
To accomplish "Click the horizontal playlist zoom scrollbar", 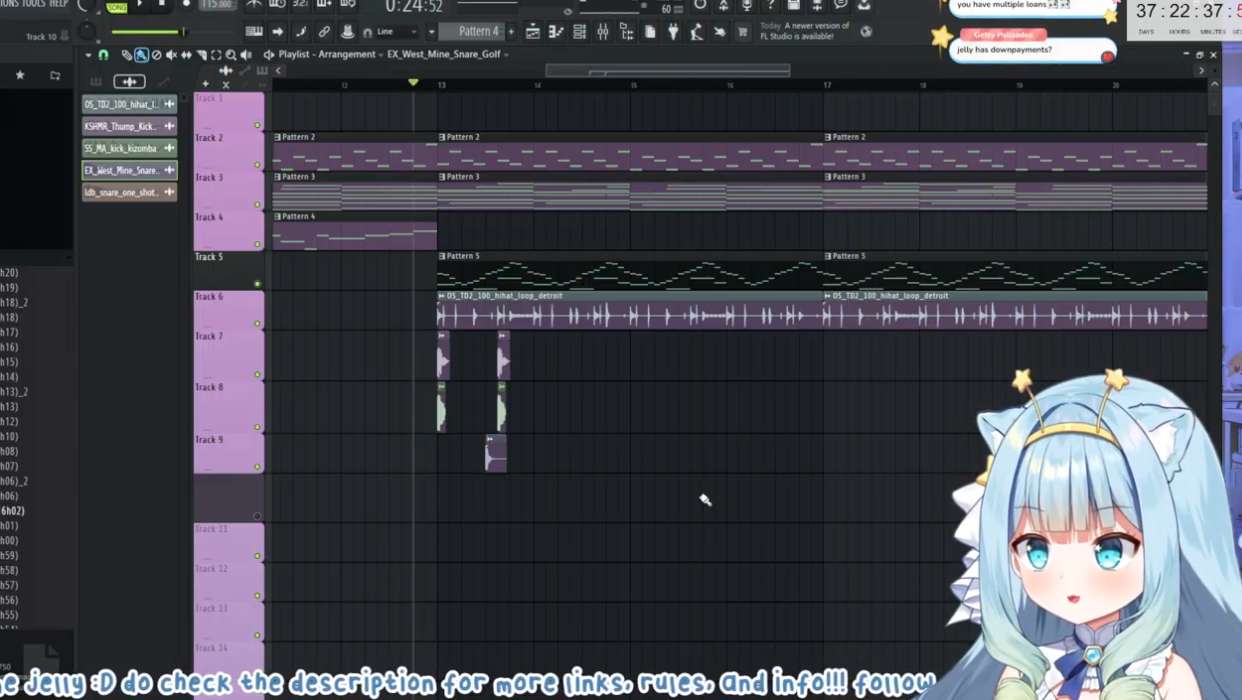I will pyautogui.click(x=668, y=71).
